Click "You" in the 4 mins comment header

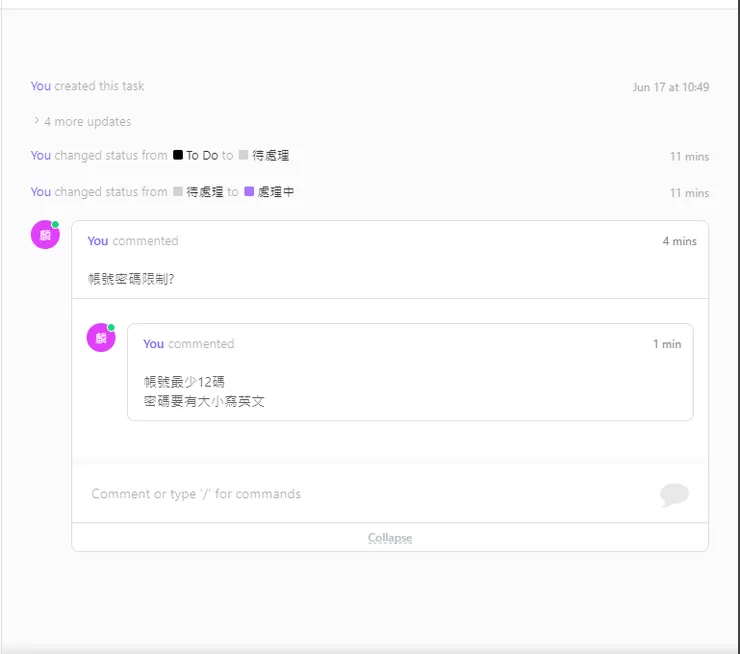(98, 241)
